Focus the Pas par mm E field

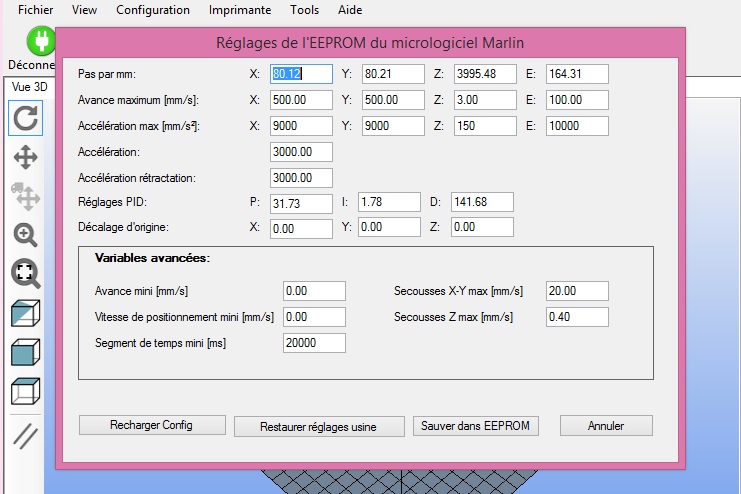pyautogui.click(x=577, y=74)
